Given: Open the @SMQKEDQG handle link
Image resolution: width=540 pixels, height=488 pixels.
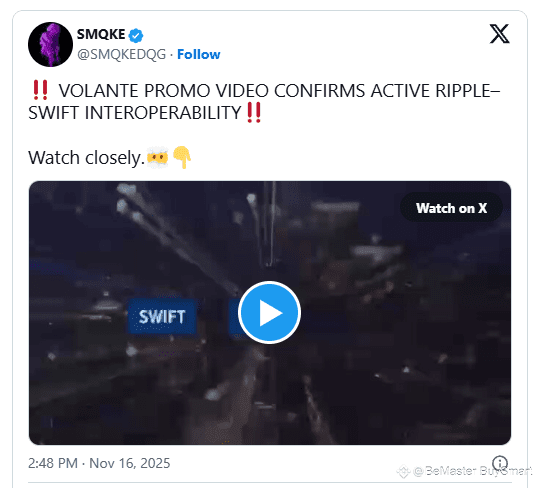Looking at the screenshot, I should point(122,54).
